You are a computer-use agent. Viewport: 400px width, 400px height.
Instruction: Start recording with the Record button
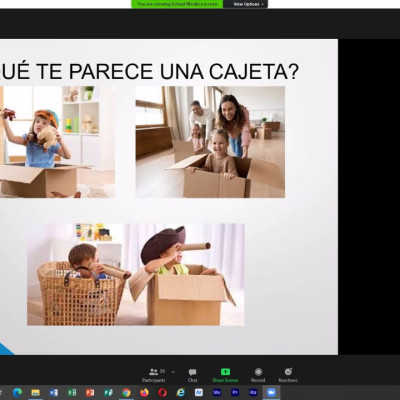click(258, 375)
